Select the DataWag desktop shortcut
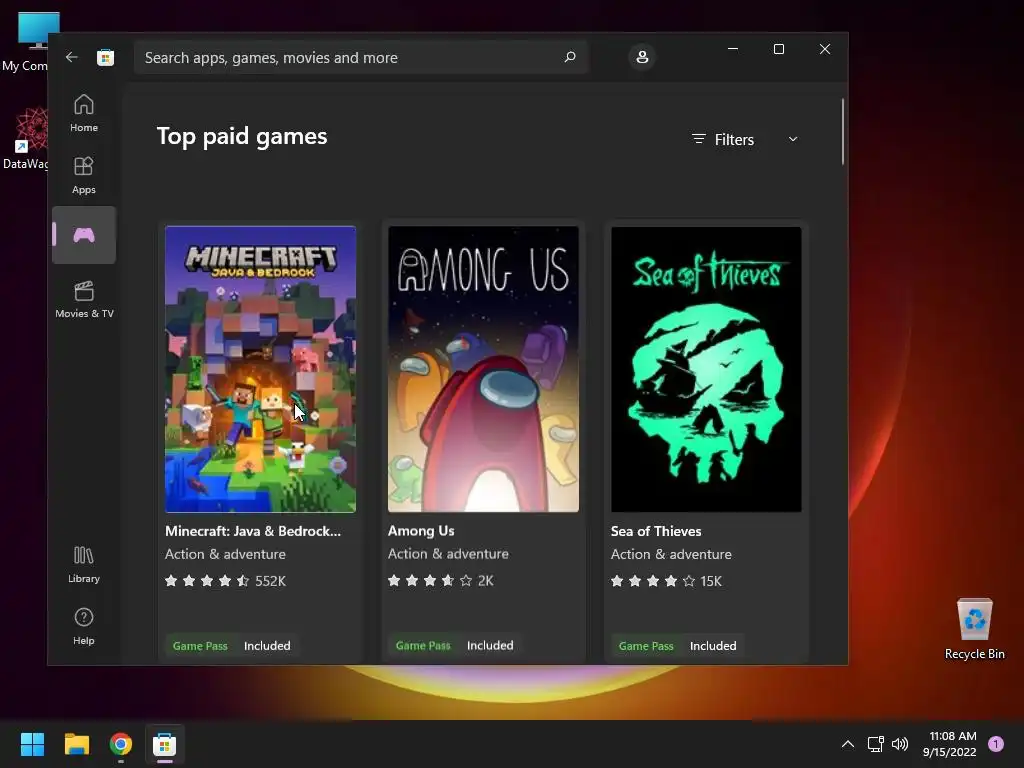This screenshot has height=768, width=1024. [x=25, y=139]
